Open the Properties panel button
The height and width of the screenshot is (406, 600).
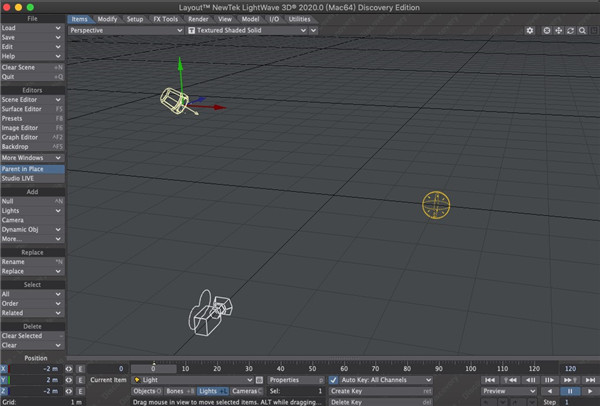(296, 380)
